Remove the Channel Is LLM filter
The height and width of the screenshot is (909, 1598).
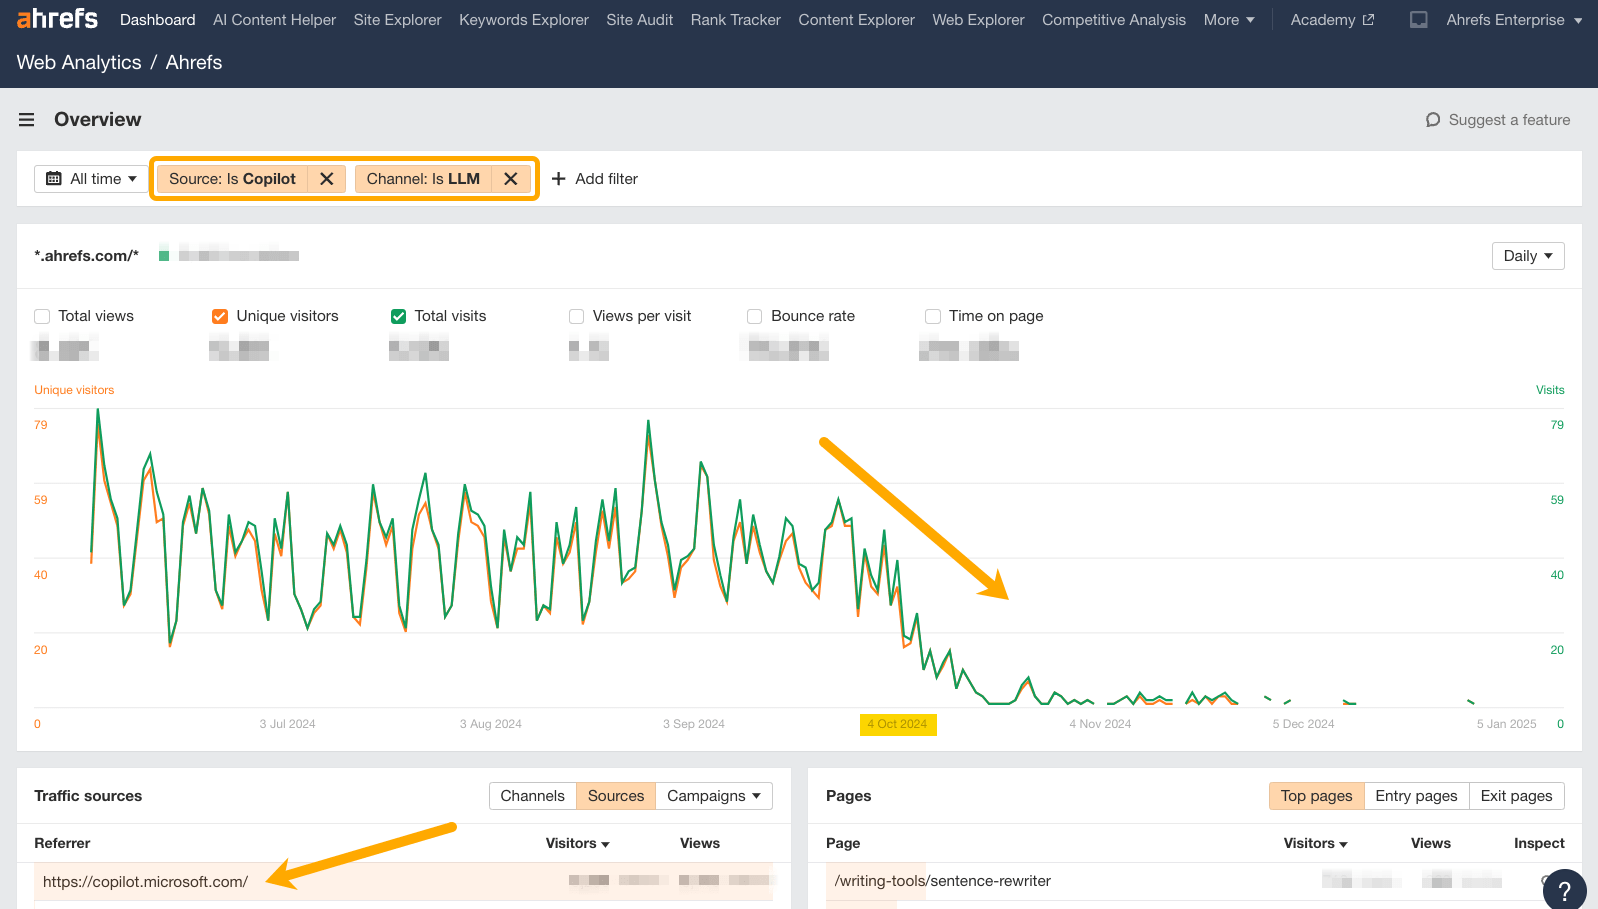pyautogui.click(x=510, y=179)
